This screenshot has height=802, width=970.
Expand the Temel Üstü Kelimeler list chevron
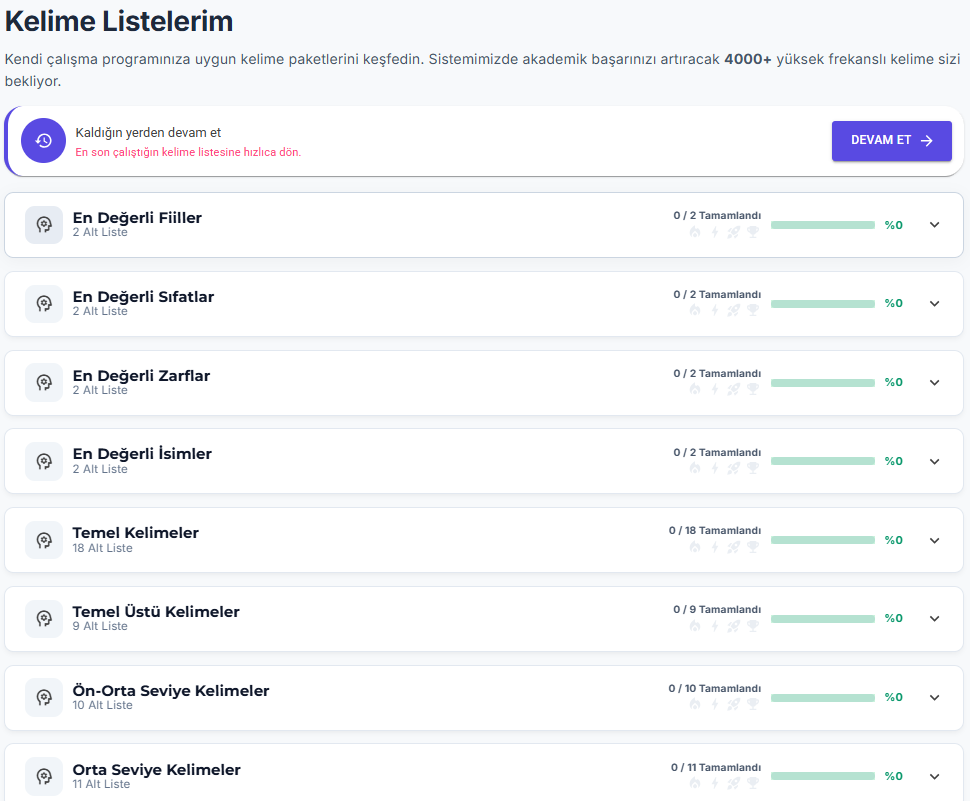coord(935,618)
